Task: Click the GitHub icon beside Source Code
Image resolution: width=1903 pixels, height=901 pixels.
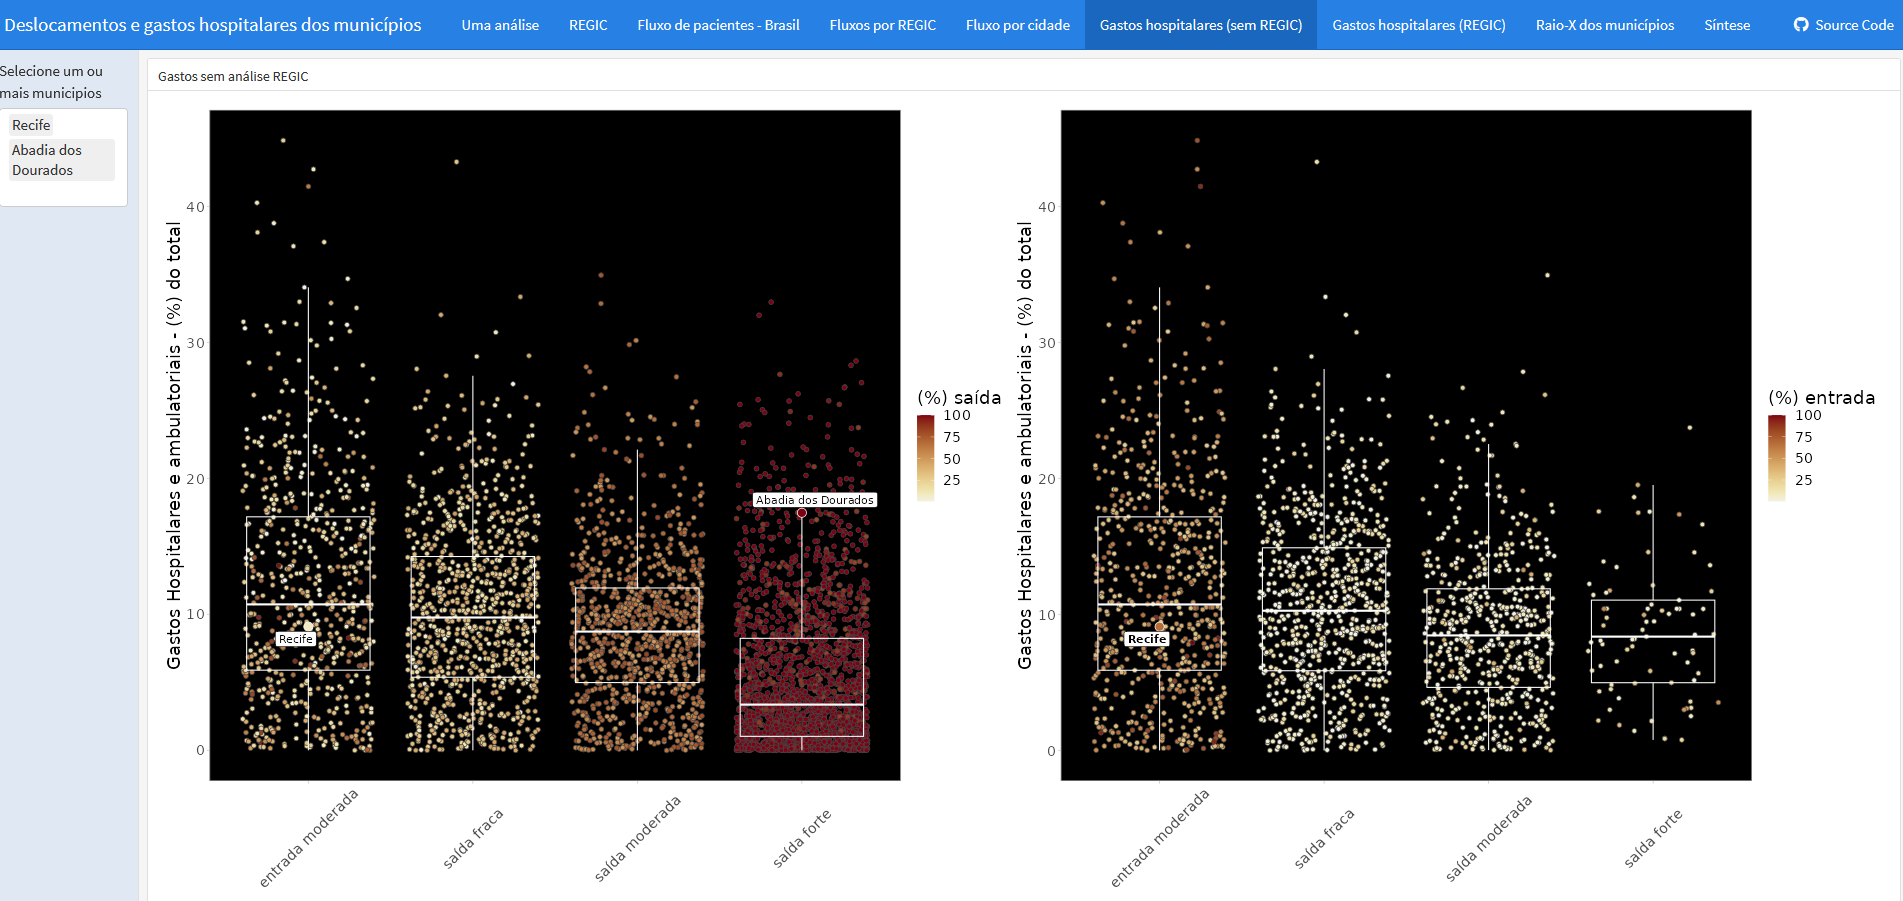Action: coord(1801,25)
